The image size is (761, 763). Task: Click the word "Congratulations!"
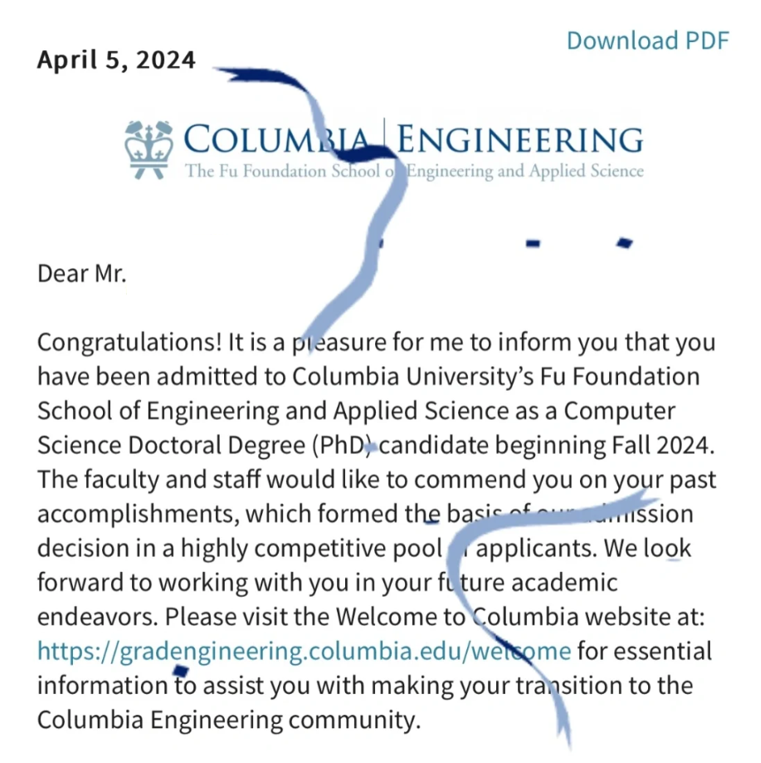point(129,343)
